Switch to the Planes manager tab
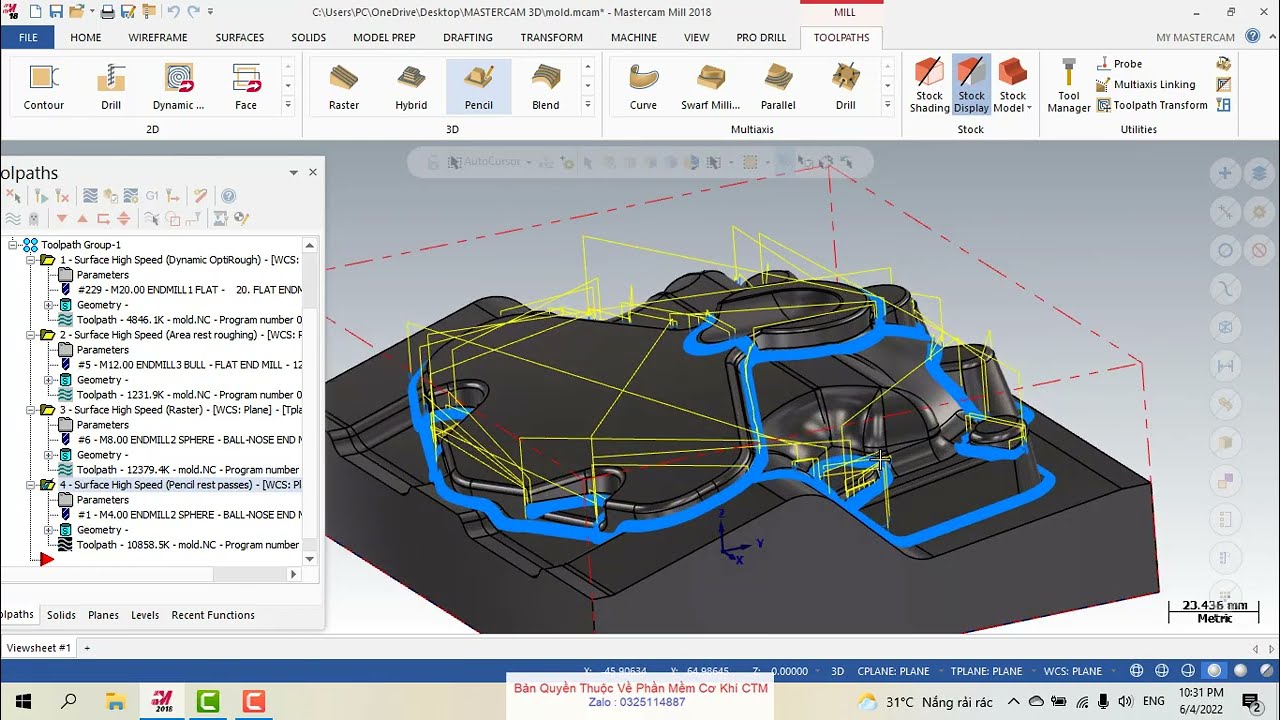Screen dimensions: 1280x720 103,615
